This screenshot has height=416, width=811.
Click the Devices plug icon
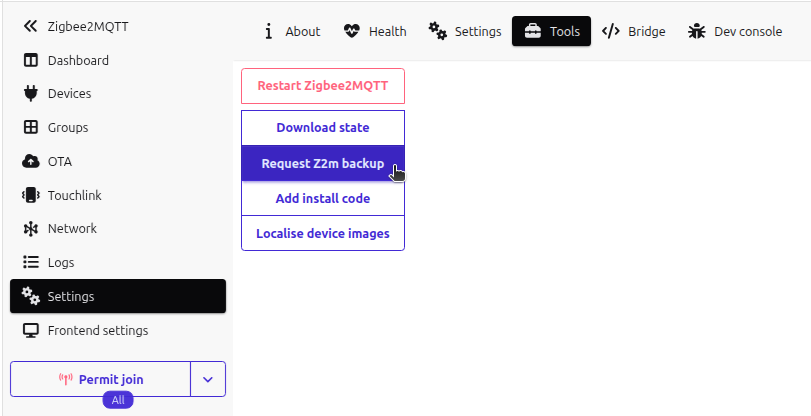pos(31,94)
